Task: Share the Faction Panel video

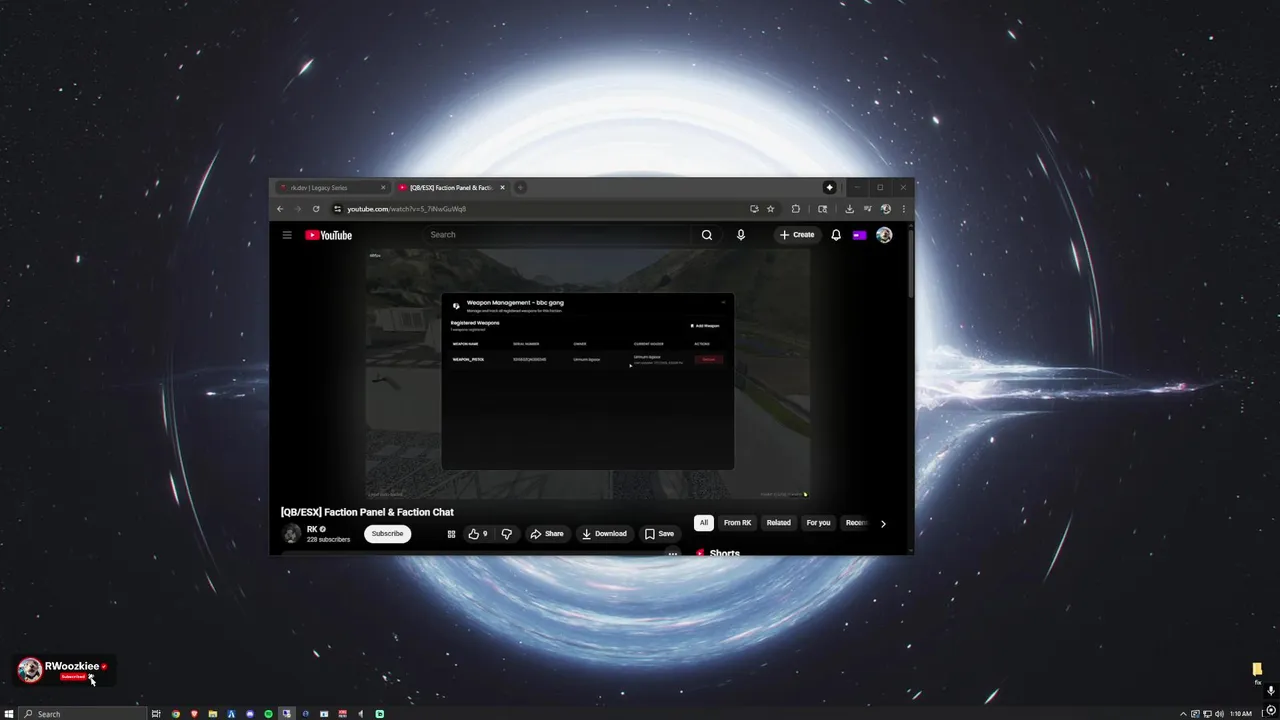Action: (x=547, y=534)
